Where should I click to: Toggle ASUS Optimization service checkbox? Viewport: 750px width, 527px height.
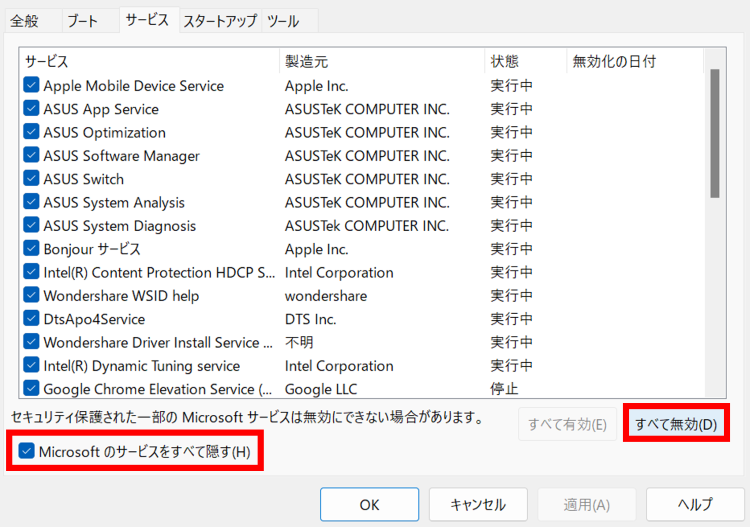pyautogui.click(x=31, y=132)
